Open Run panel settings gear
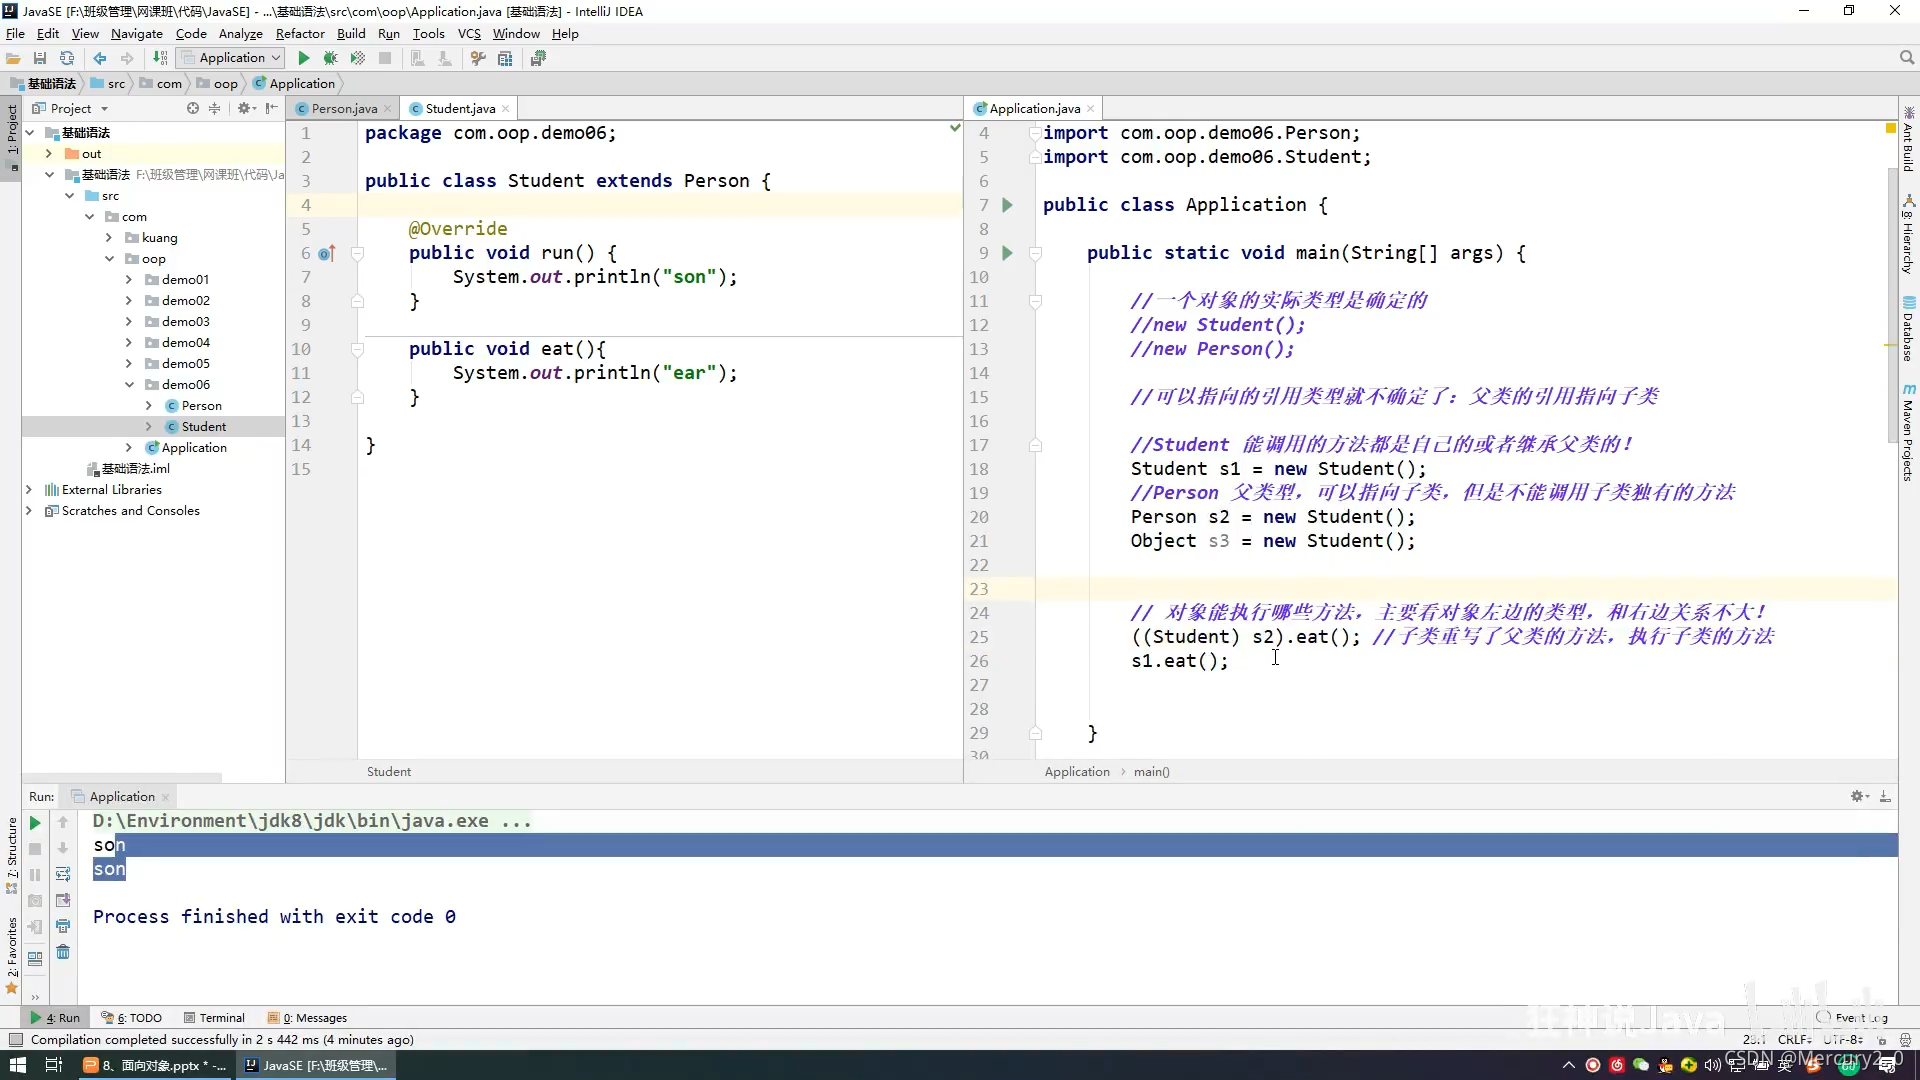1920x1080 pixels. click(1859, 796)
